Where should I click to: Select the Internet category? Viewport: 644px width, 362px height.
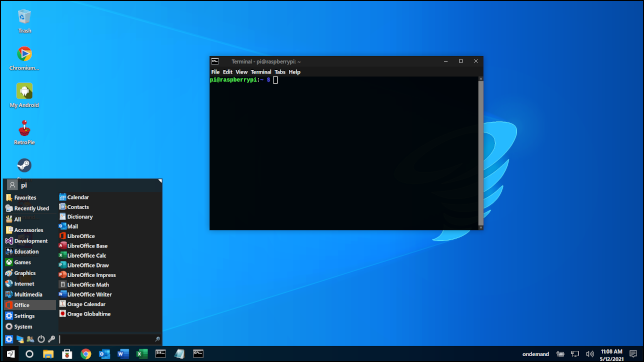pyautogui.click(x=30, y=284)
